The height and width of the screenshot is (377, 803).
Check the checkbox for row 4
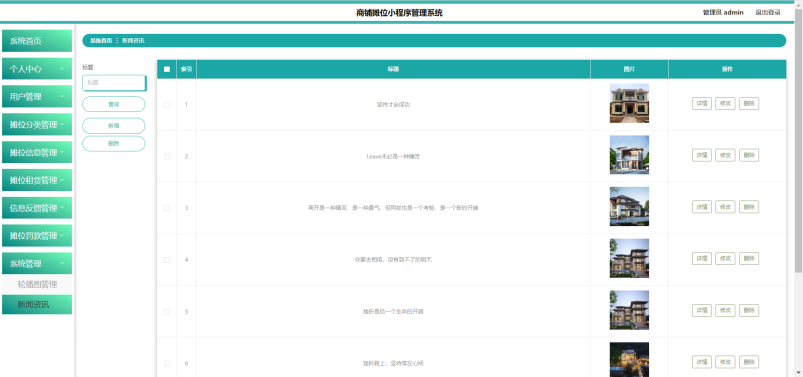167,260
